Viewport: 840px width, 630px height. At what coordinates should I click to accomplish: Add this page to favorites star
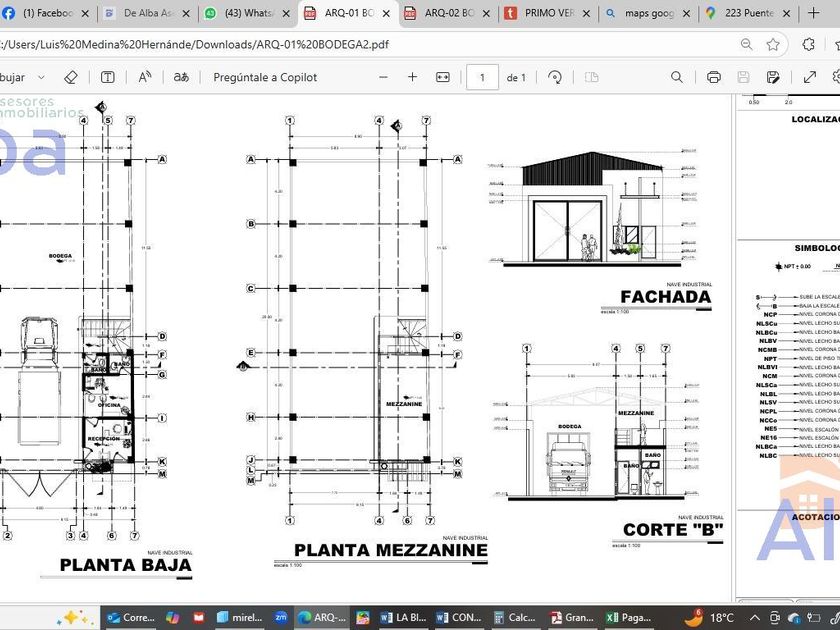[773, 44]
